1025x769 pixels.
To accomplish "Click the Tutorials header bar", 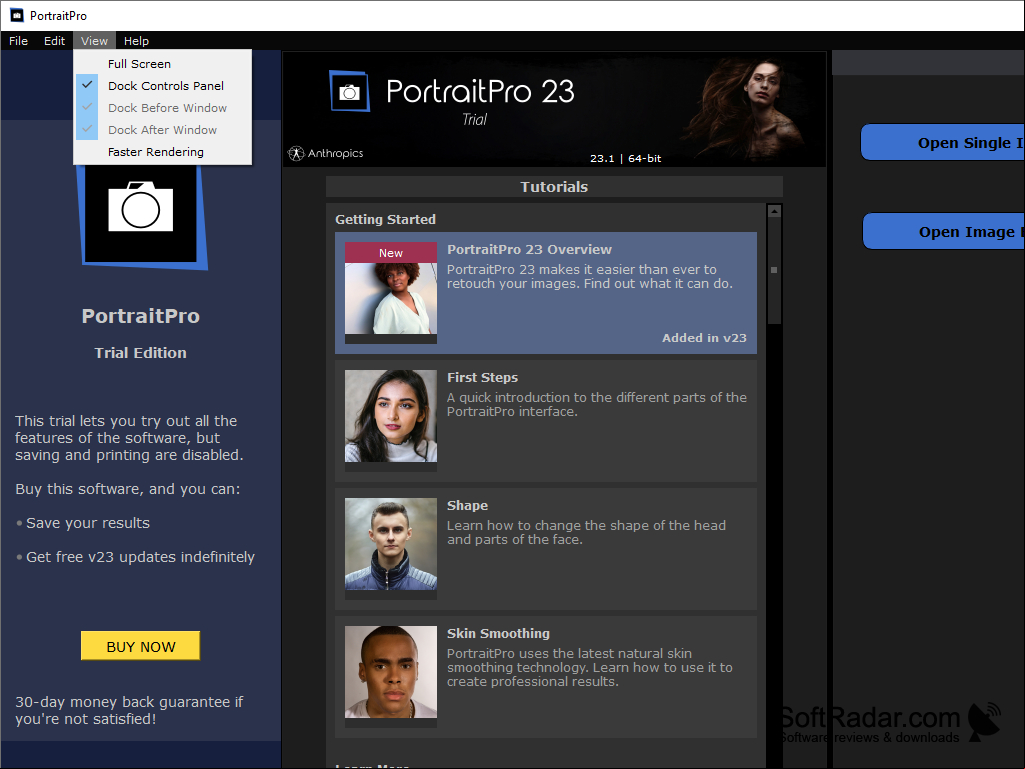I will pos(554,187).
